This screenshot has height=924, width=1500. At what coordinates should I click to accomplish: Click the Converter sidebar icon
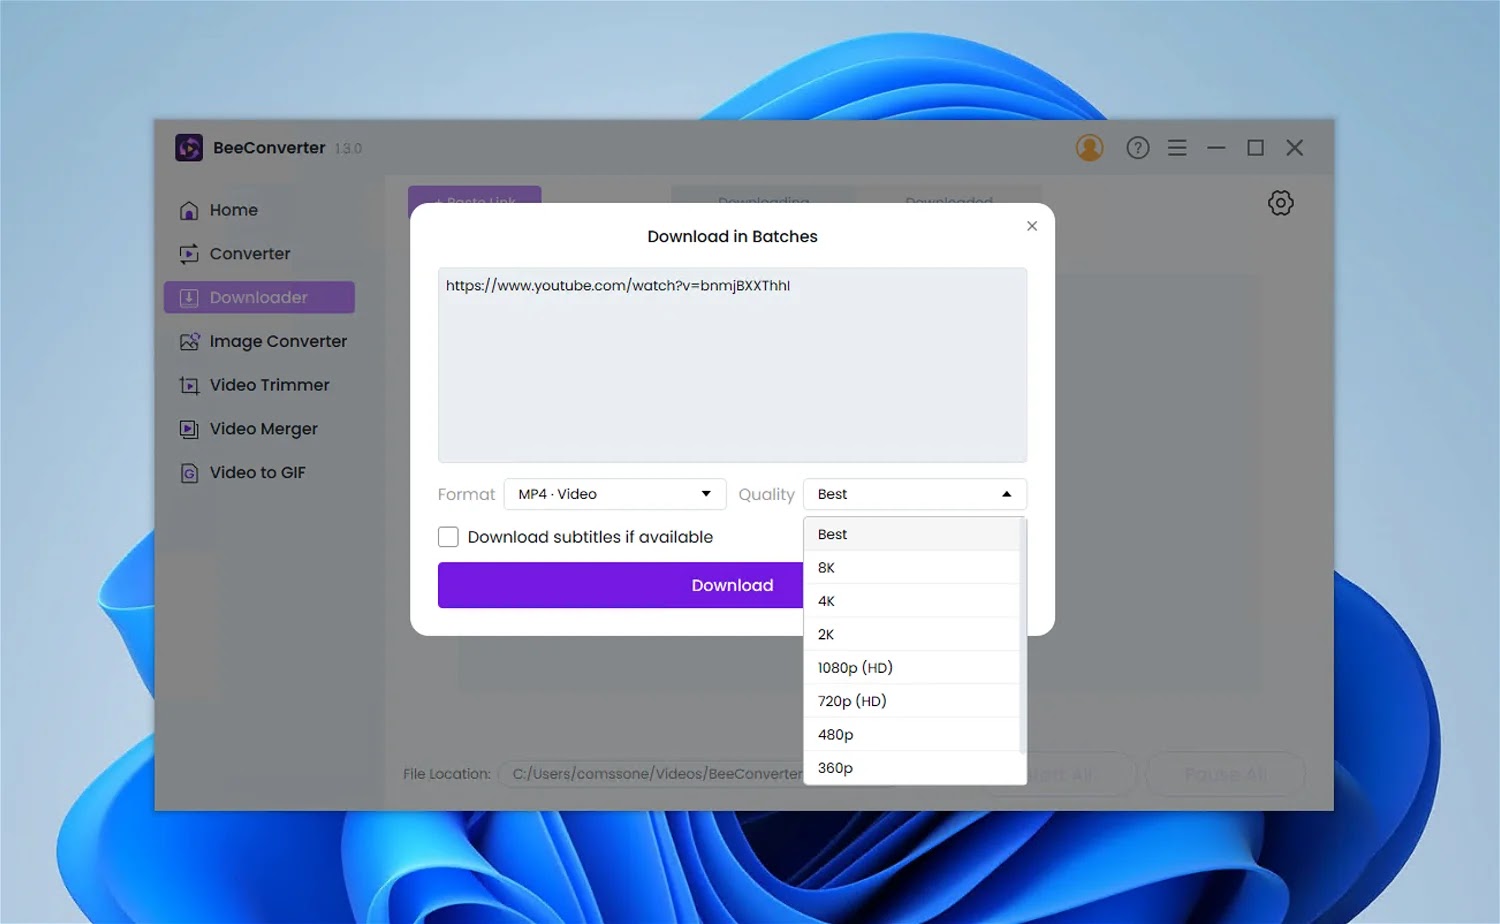pos(189,254)
